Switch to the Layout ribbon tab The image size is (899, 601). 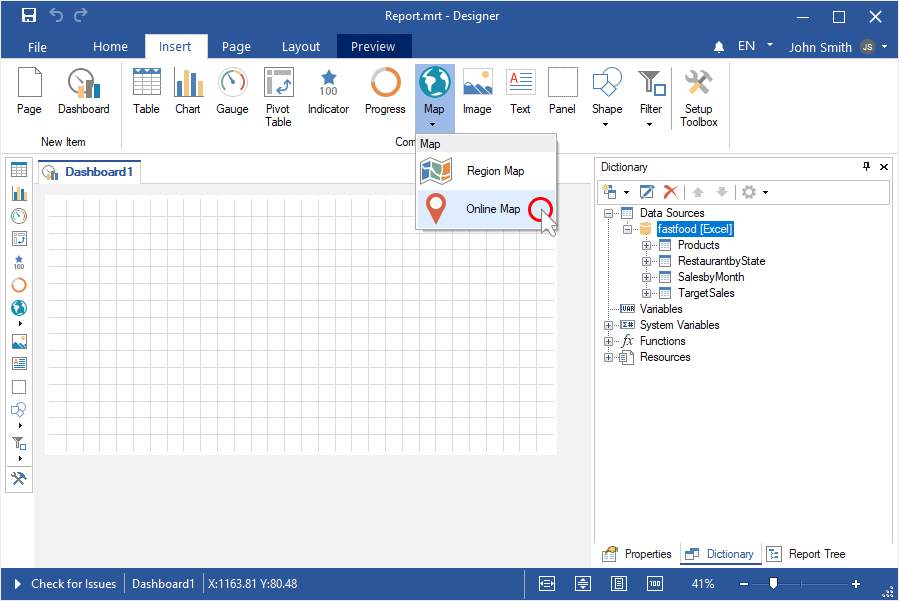[x=301, y=47]
